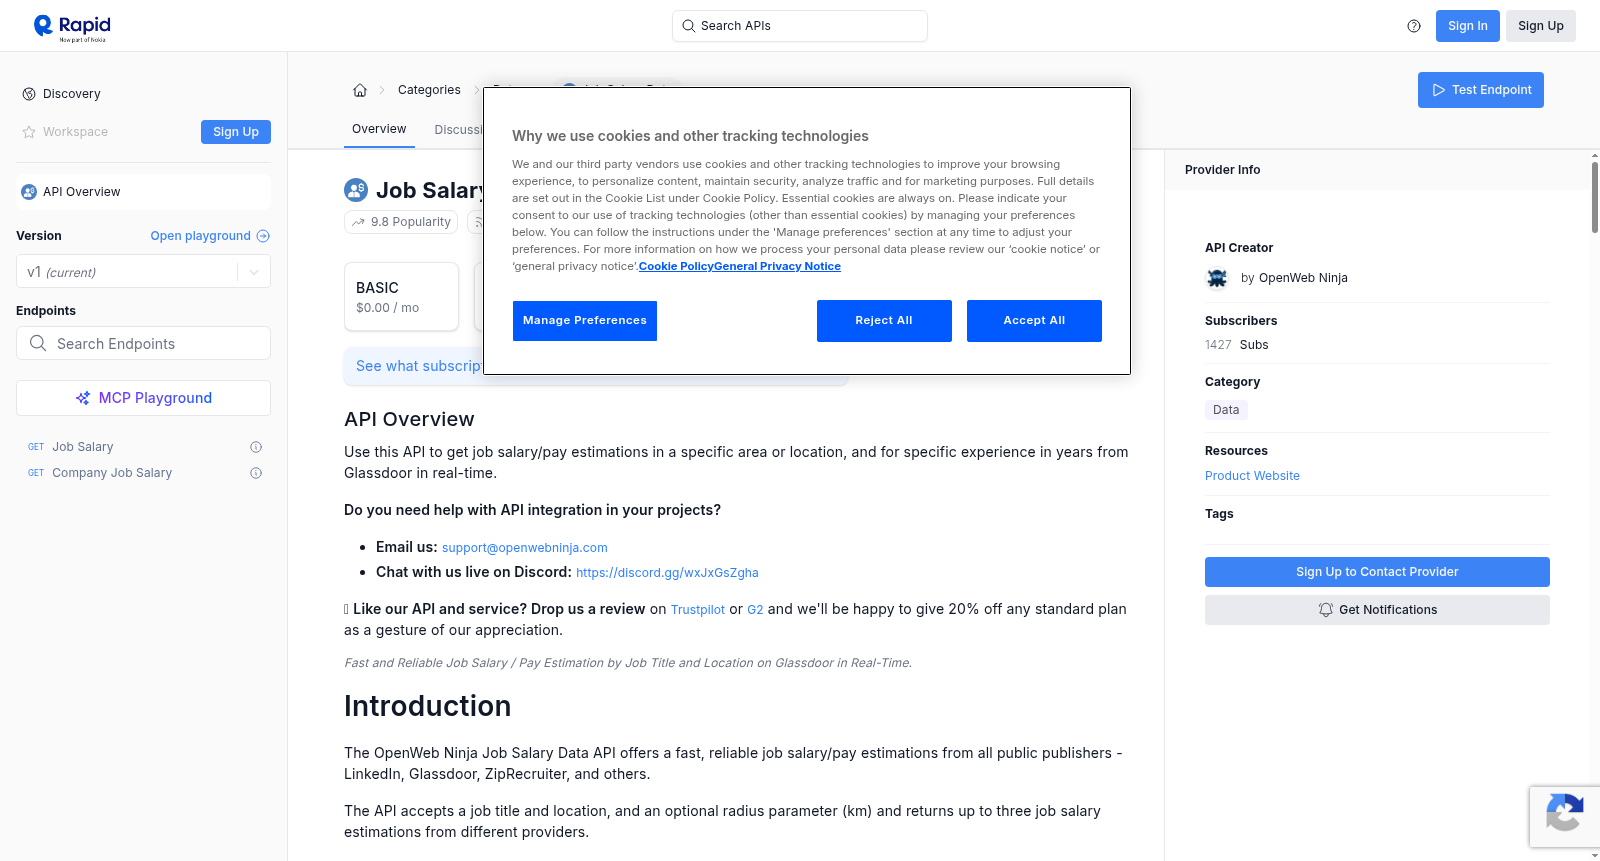Click the 9.8 Popularity badge

(401, 222)
